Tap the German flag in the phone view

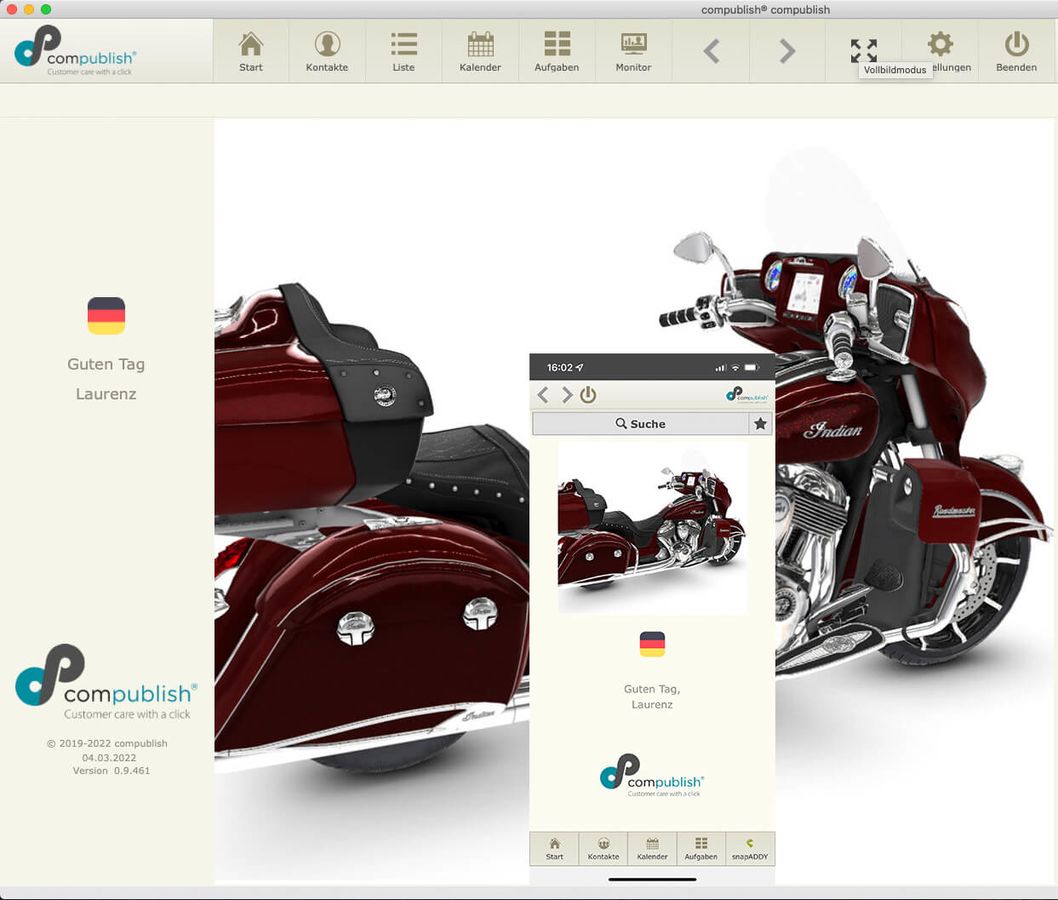click(652, 644)
